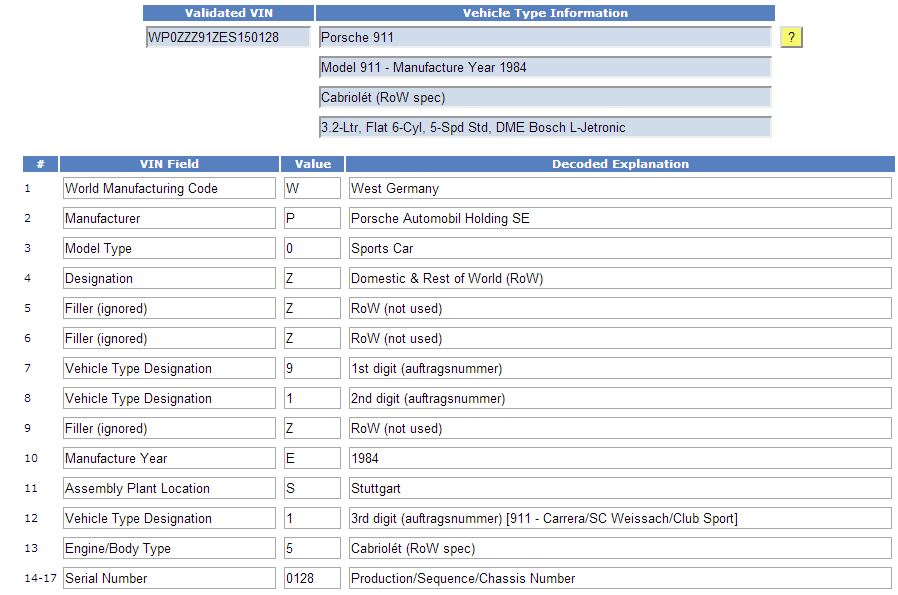
Task: Click the value P in row 2
Action: 312,218
